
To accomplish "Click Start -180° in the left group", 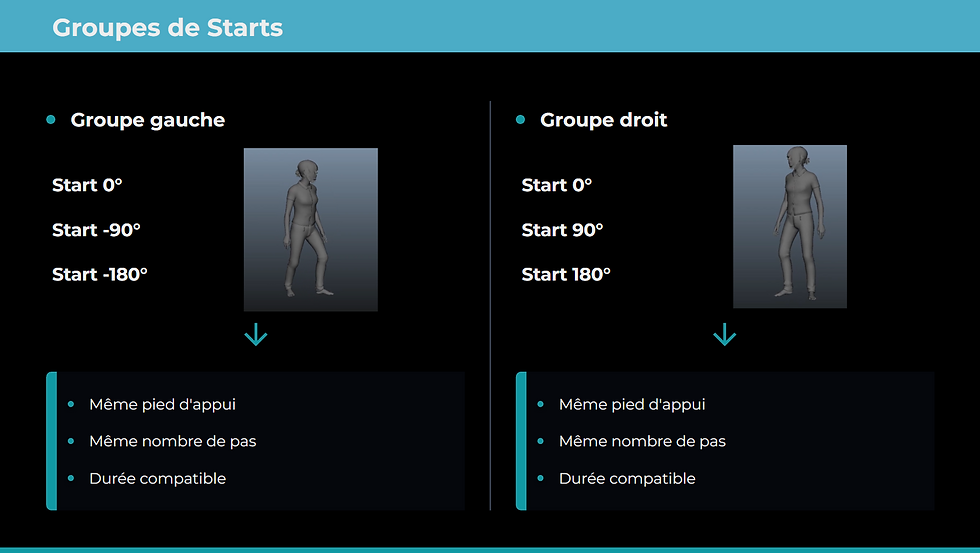I will coord(100,274).
